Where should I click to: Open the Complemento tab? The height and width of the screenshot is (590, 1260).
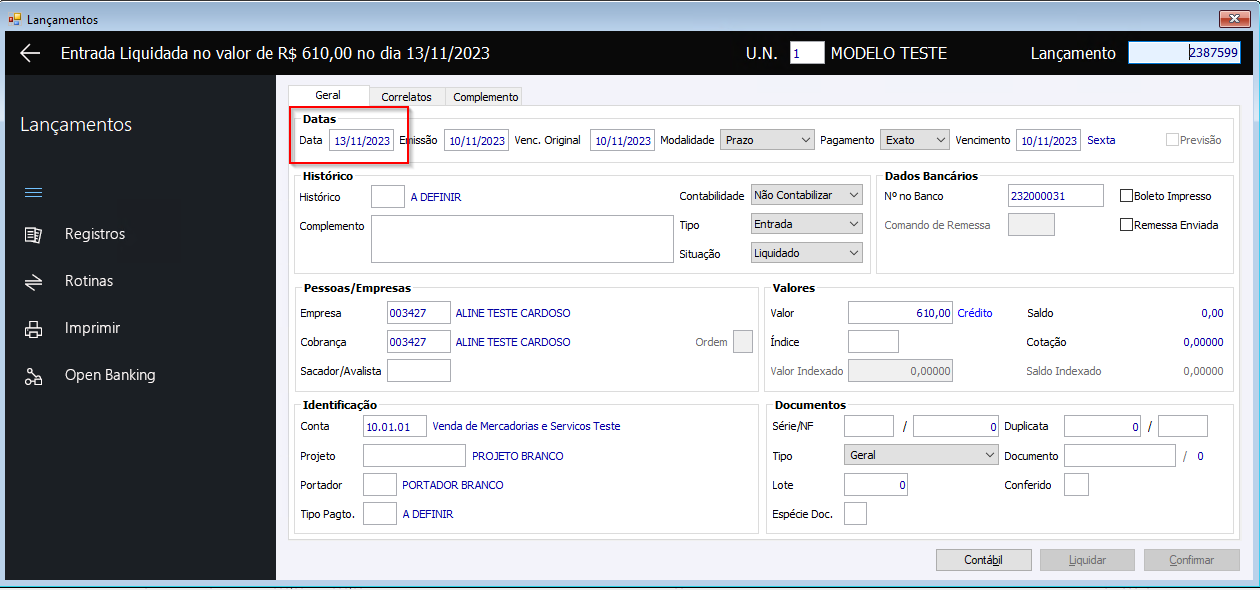pyautogui.click(x=485, y=97)
